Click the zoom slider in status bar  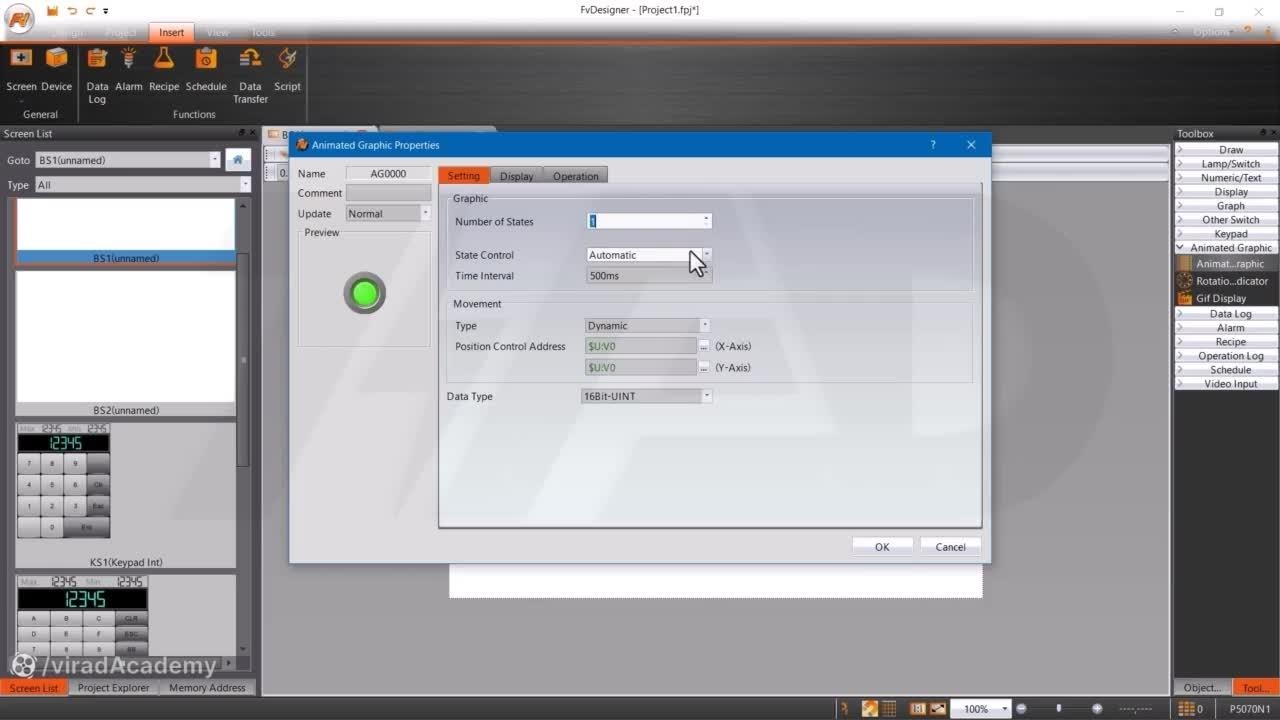[1059, 709]
